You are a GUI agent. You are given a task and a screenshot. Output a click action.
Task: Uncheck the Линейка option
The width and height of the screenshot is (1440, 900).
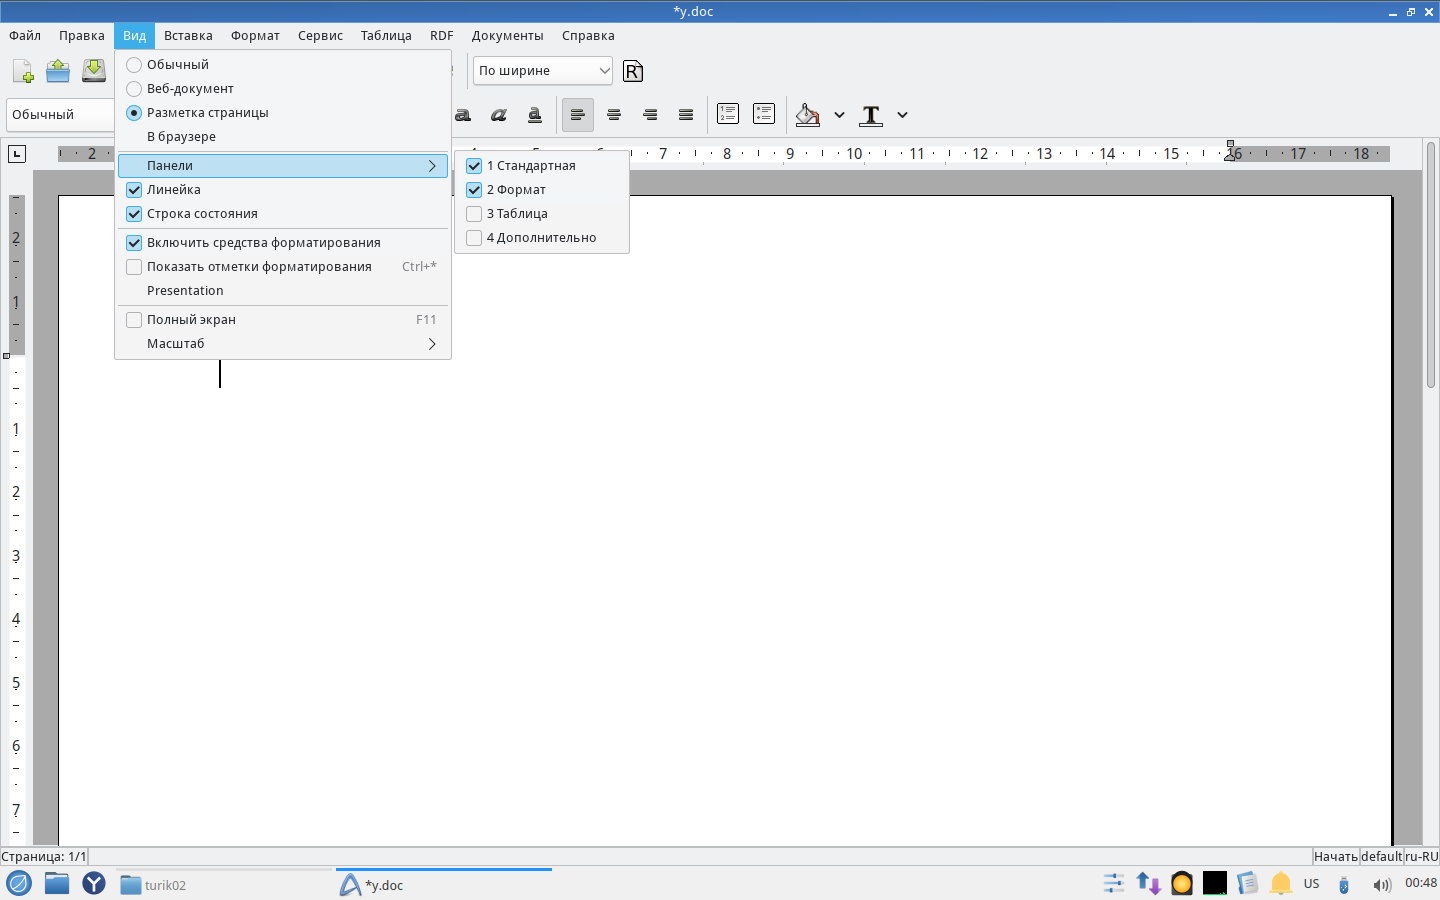point(134,190)
